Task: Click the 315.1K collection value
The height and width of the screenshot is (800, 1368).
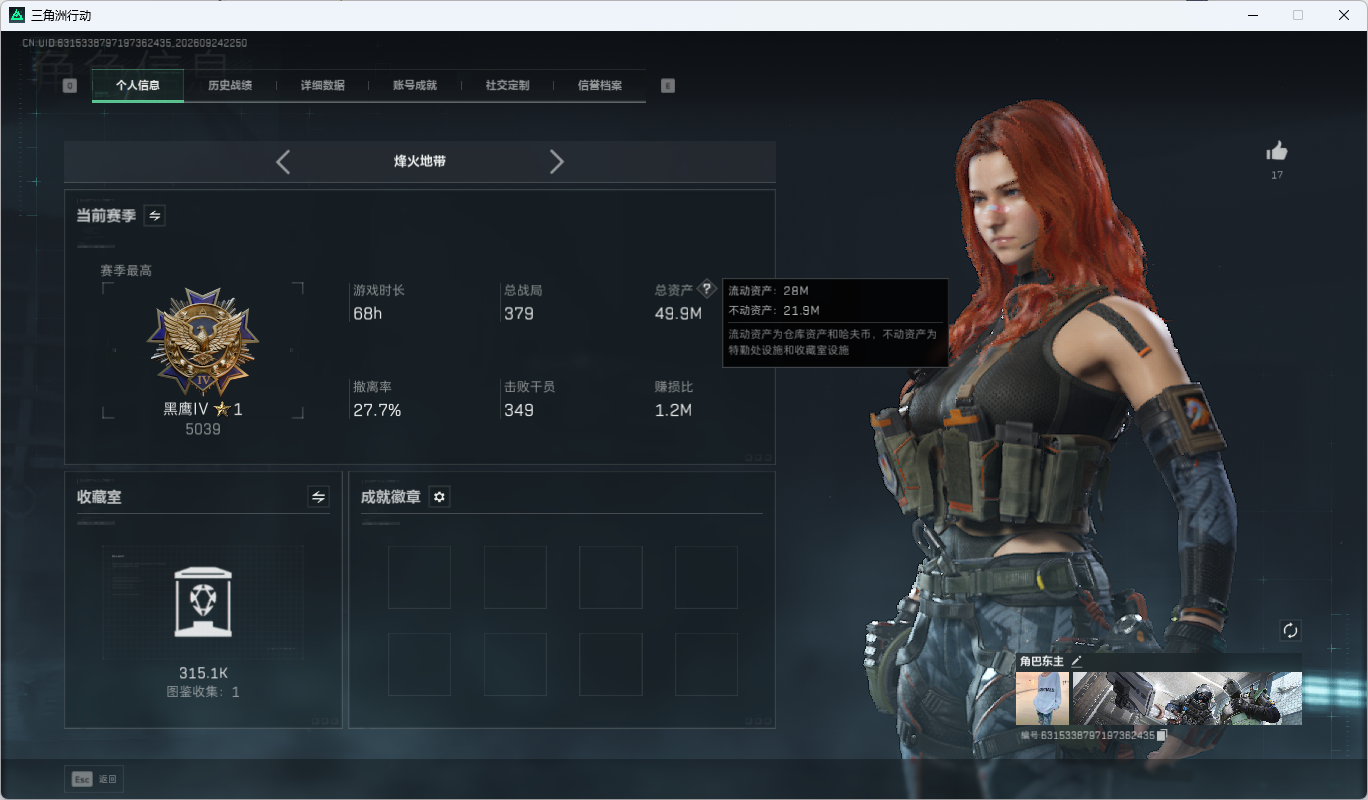Action: tap(203, 674)
